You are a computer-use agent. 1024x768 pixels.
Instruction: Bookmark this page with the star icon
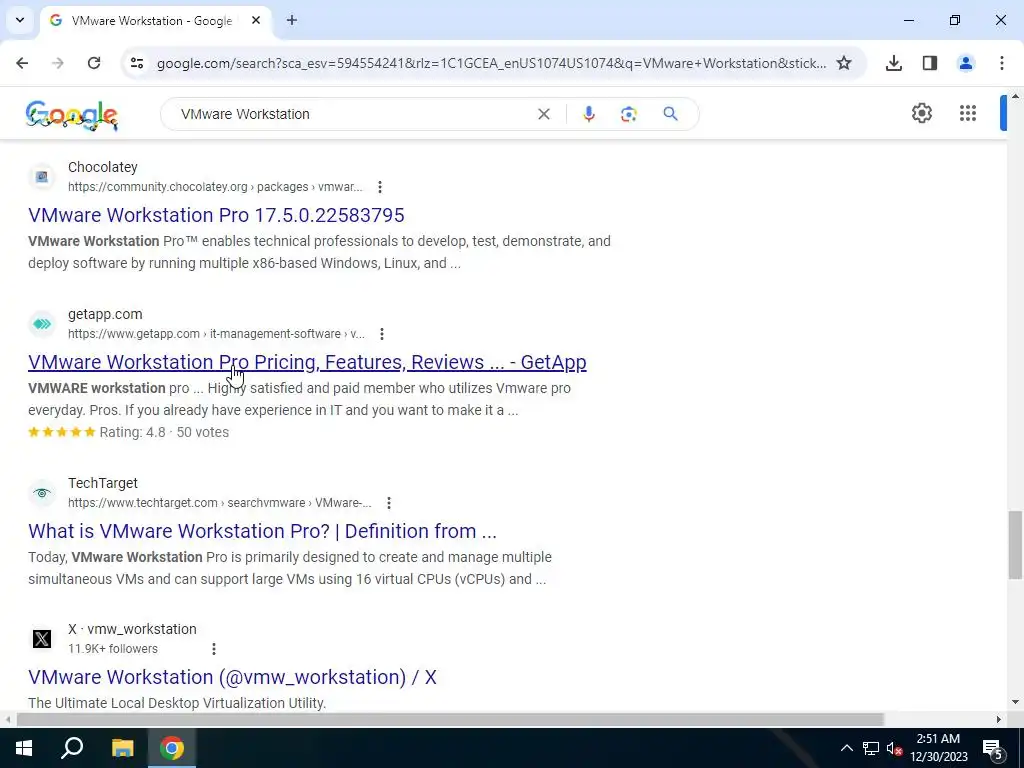(844, 63)
